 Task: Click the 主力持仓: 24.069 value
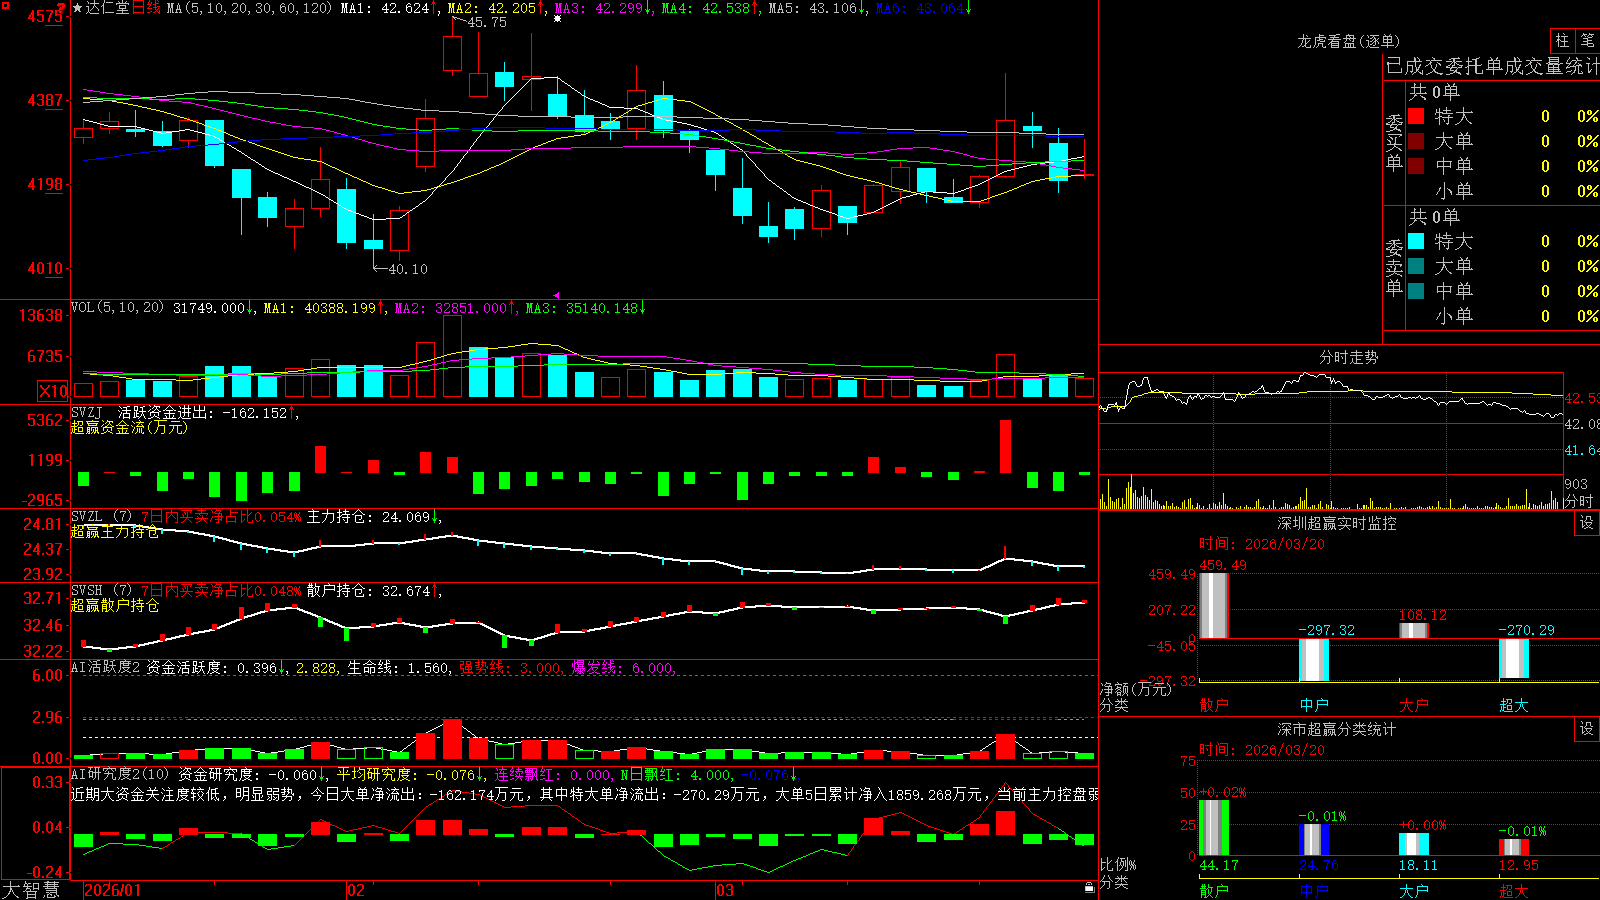tap(368, 517)
